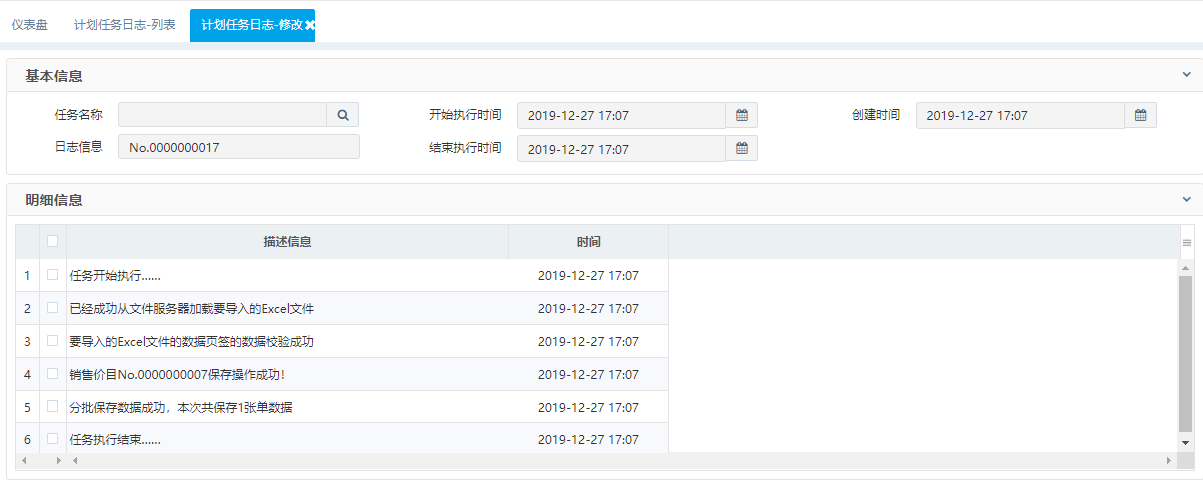Click the vertical scrollbar up arrow in grid
This screenshot has width=1203, height=483.
(x=1186, y=268)
